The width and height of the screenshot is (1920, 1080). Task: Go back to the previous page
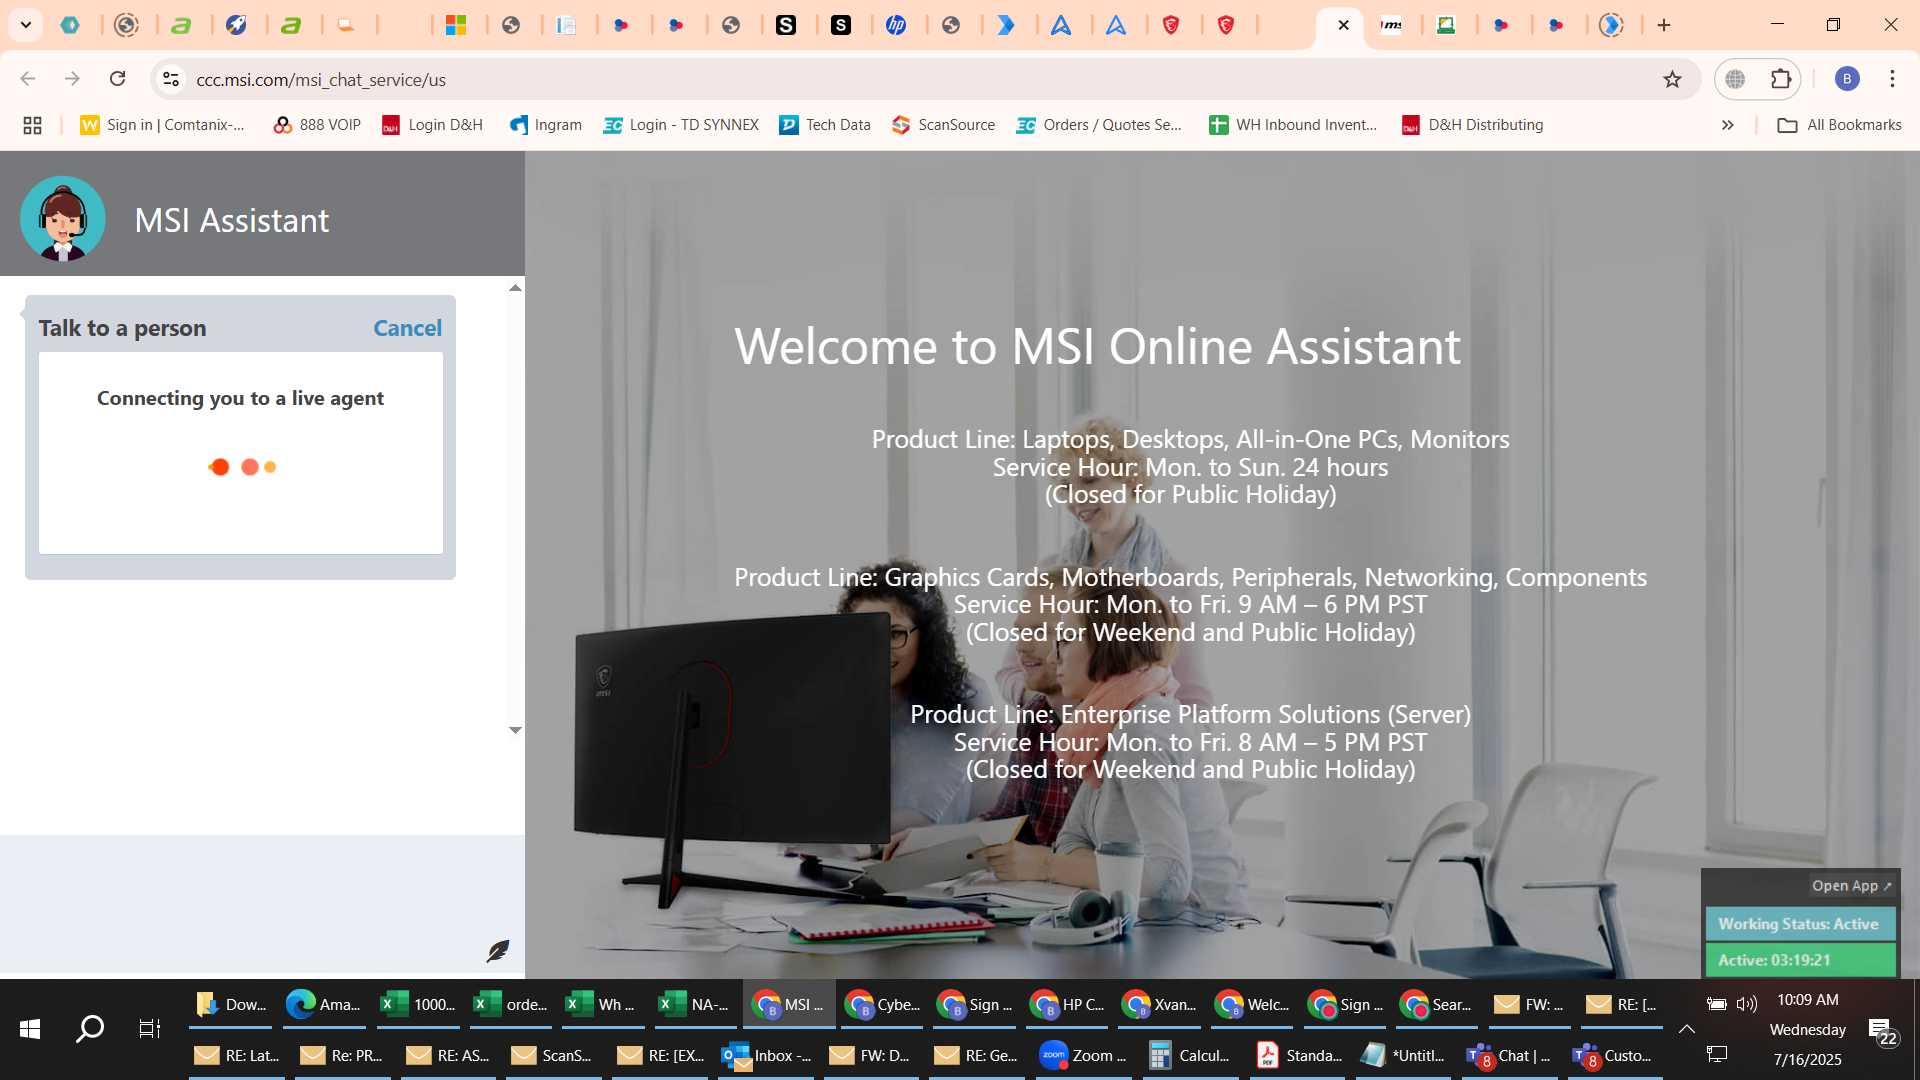click(28, 79)
